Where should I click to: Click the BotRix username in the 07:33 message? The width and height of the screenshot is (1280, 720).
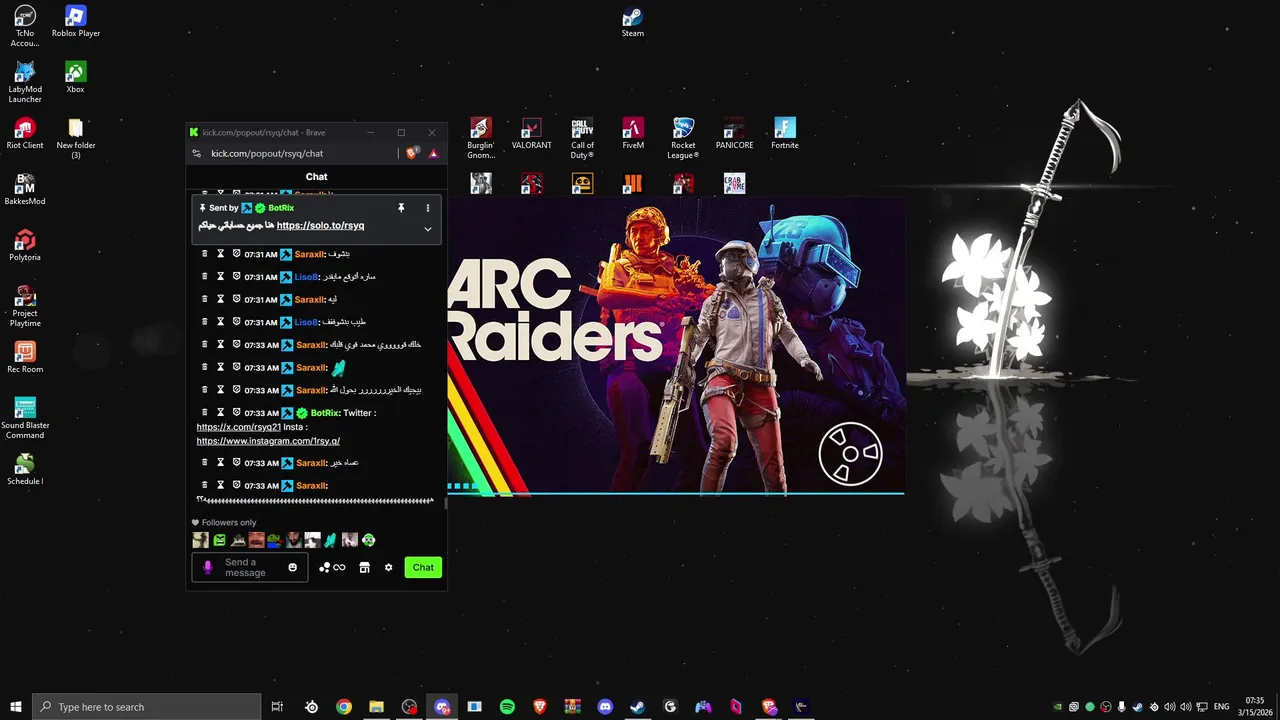click(x=325, y=413)
